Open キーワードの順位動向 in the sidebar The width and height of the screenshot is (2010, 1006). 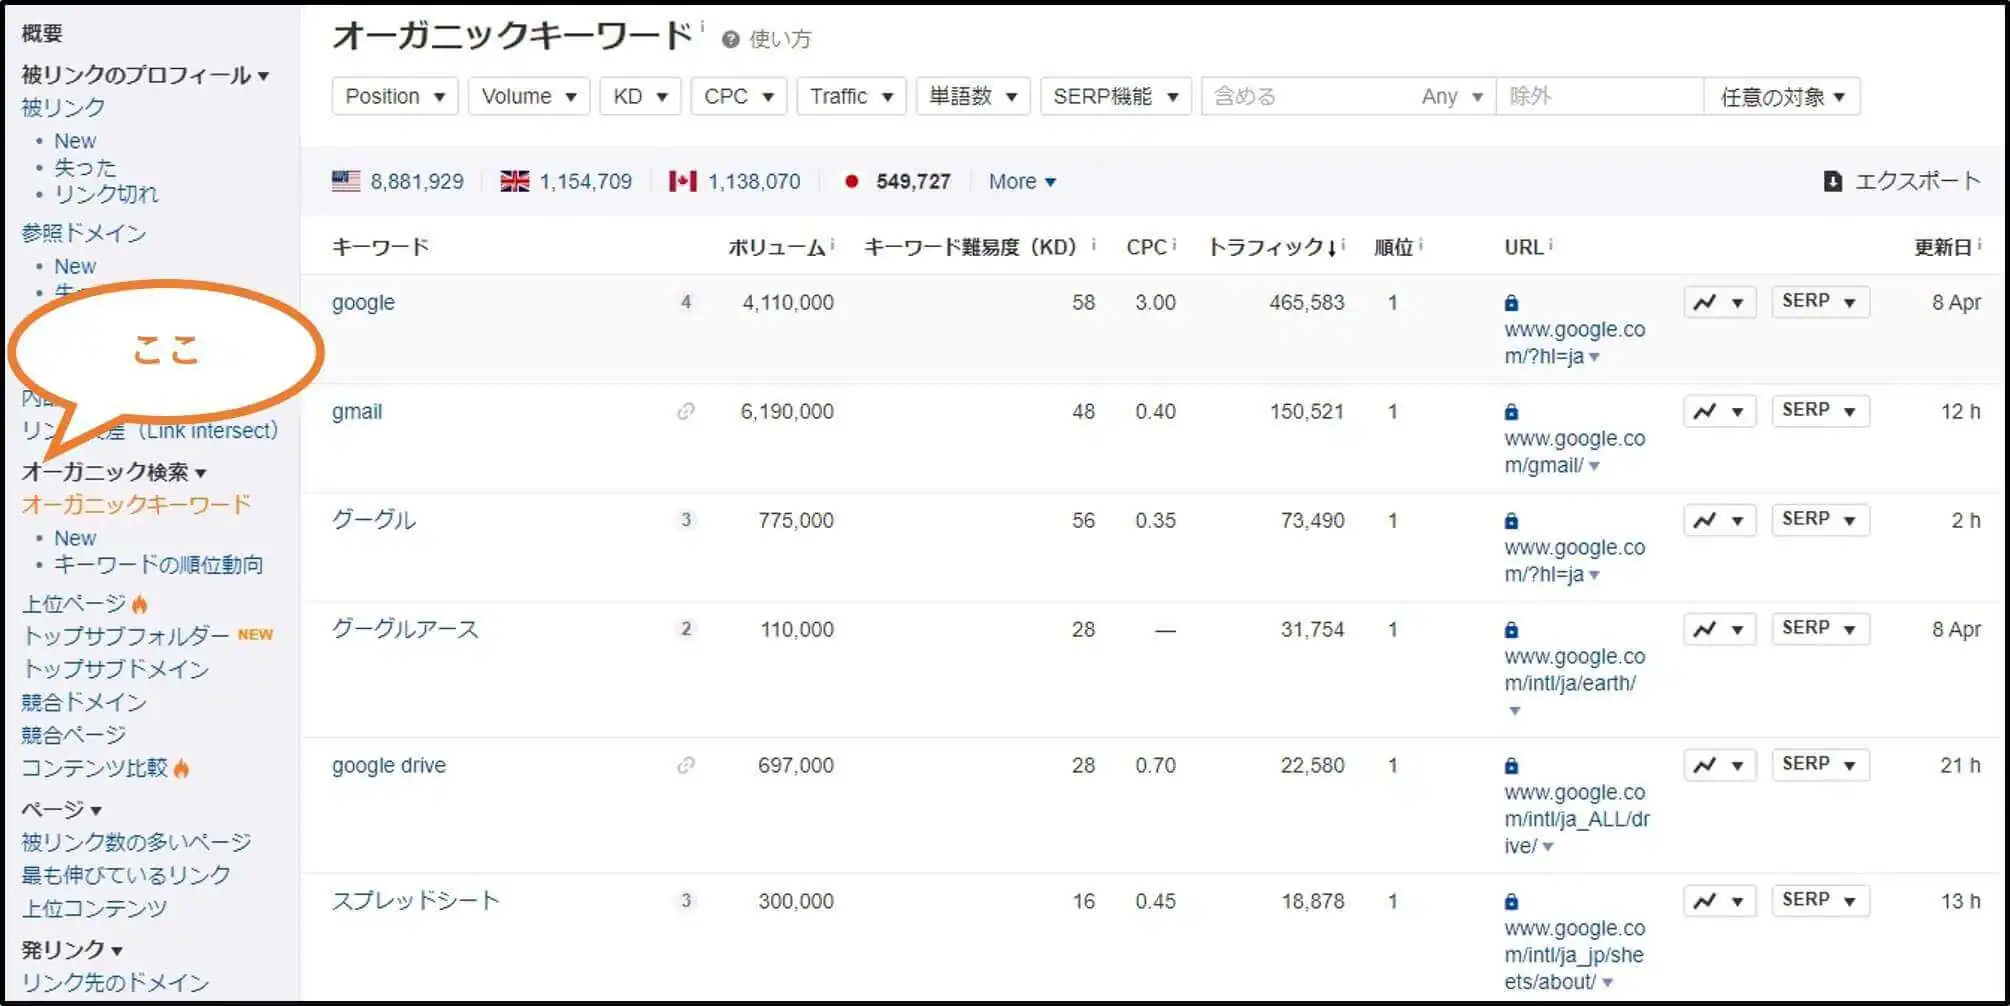pyautogui.click(x=158, y=564)
